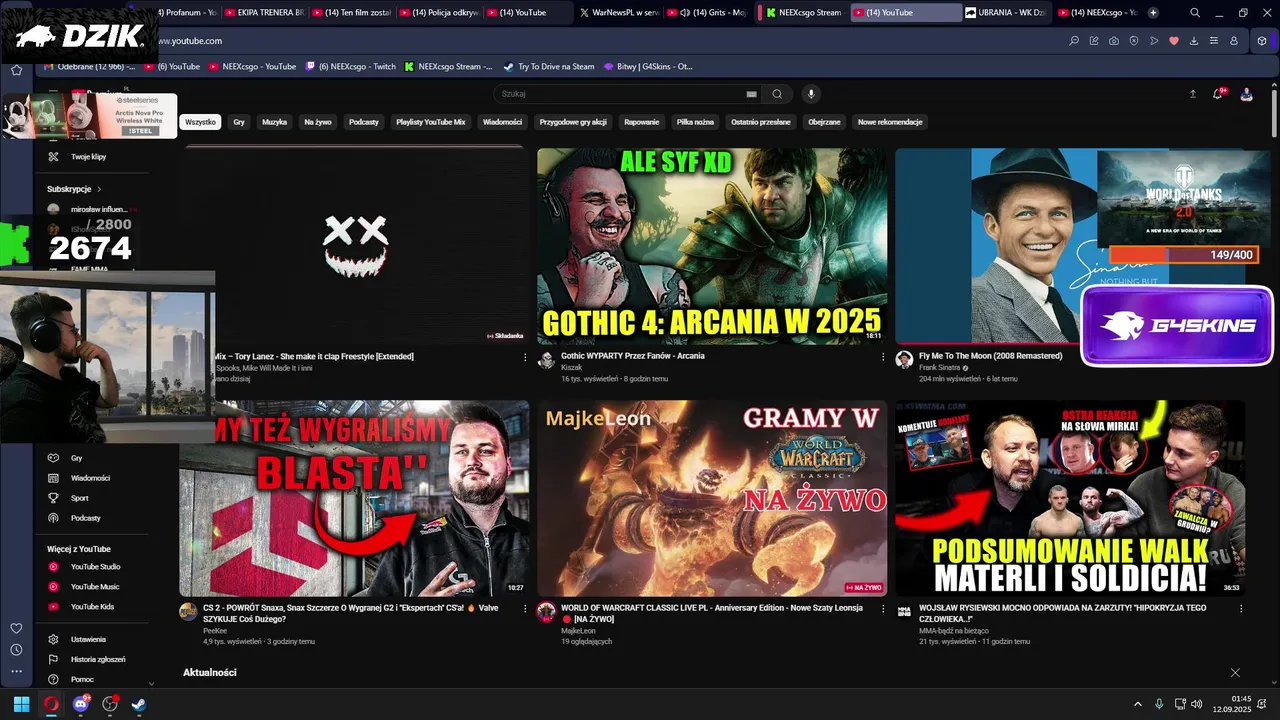Open options menu for Peekee CS 2 video
The image size is (1280, 720).
pos(525,608)
